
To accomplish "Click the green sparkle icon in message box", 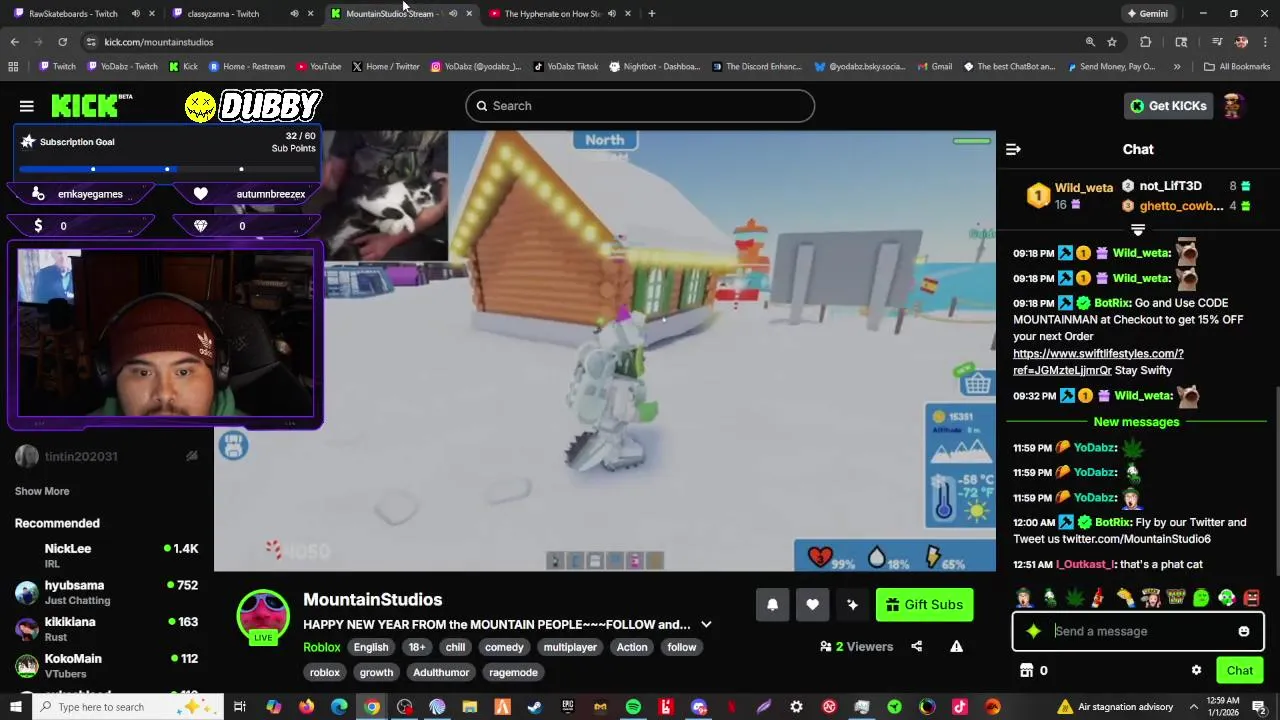I will click(x=1033, y=631).
